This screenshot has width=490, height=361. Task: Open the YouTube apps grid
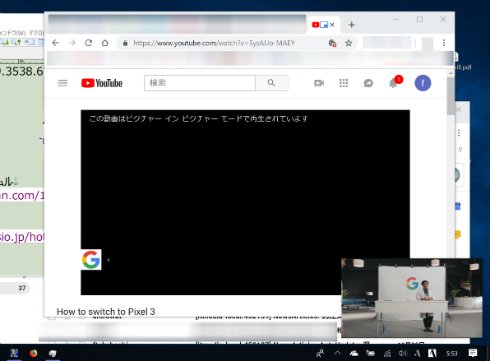(x=344, y=83)
